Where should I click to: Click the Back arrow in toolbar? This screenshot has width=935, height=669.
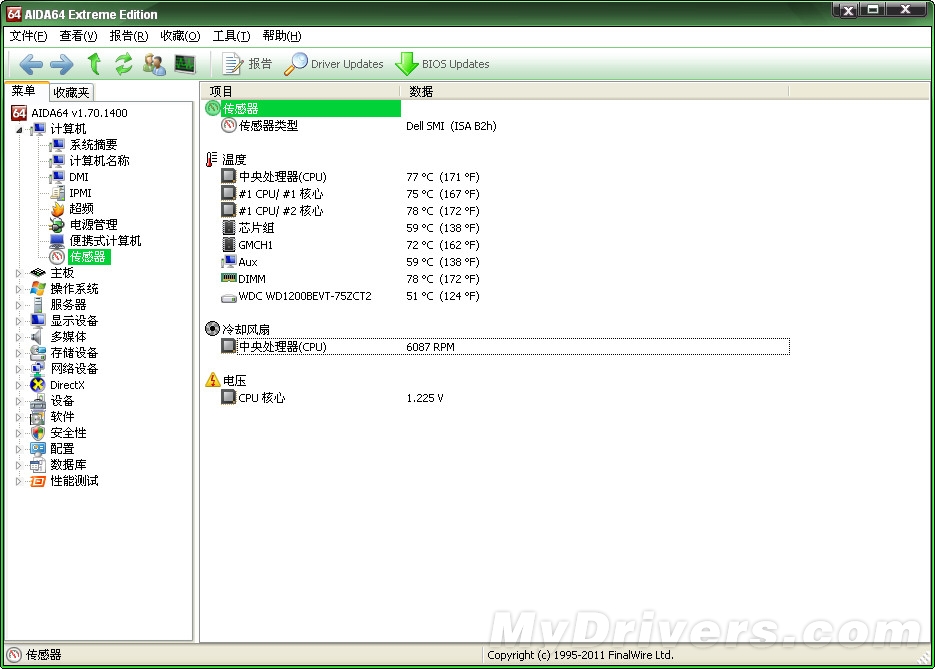point(31,64)
